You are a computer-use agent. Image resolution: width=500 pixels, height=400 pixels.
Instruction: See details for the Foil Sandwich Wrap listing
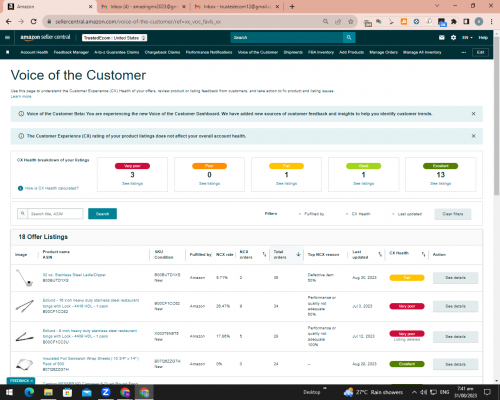click(x=455, y=364)
